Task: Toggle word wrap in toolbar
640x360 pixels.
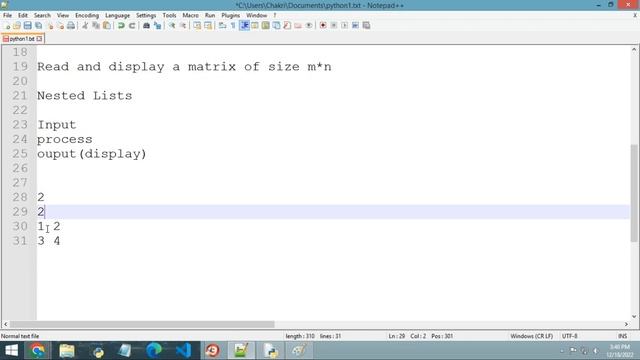Action: coord(222,26)
